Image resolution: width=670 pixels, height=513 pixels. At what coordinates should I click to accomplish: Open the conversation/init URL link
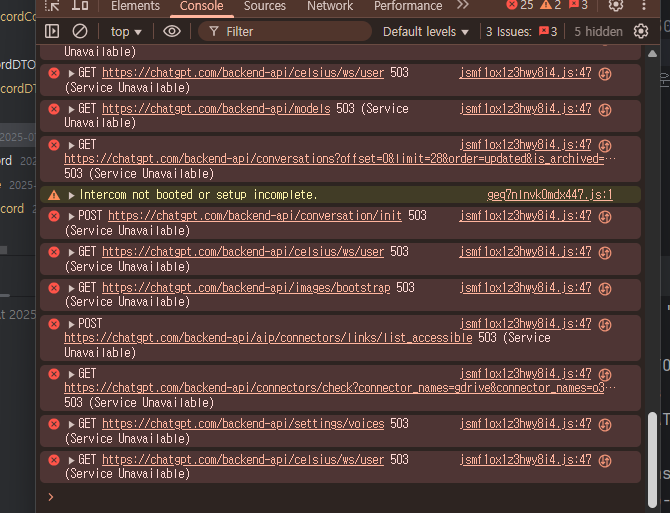255,216
